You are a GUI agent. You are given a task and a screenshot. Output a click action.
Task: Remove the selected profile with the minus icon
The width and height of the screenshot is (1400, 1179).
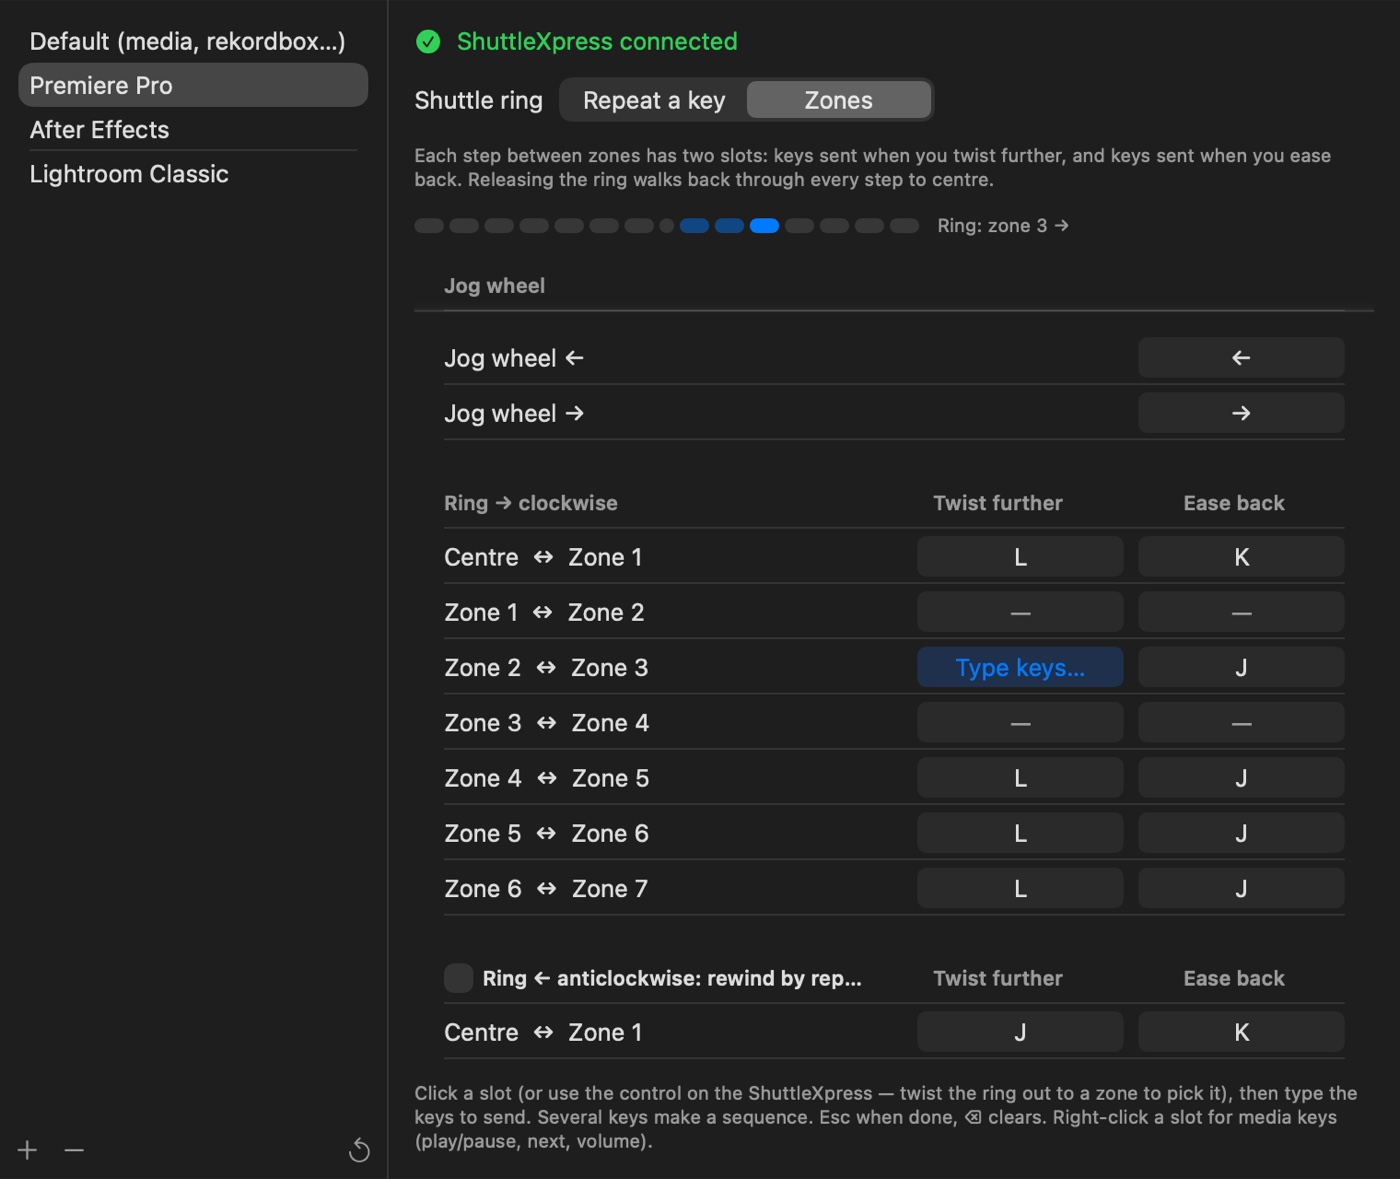point(74,1150)
